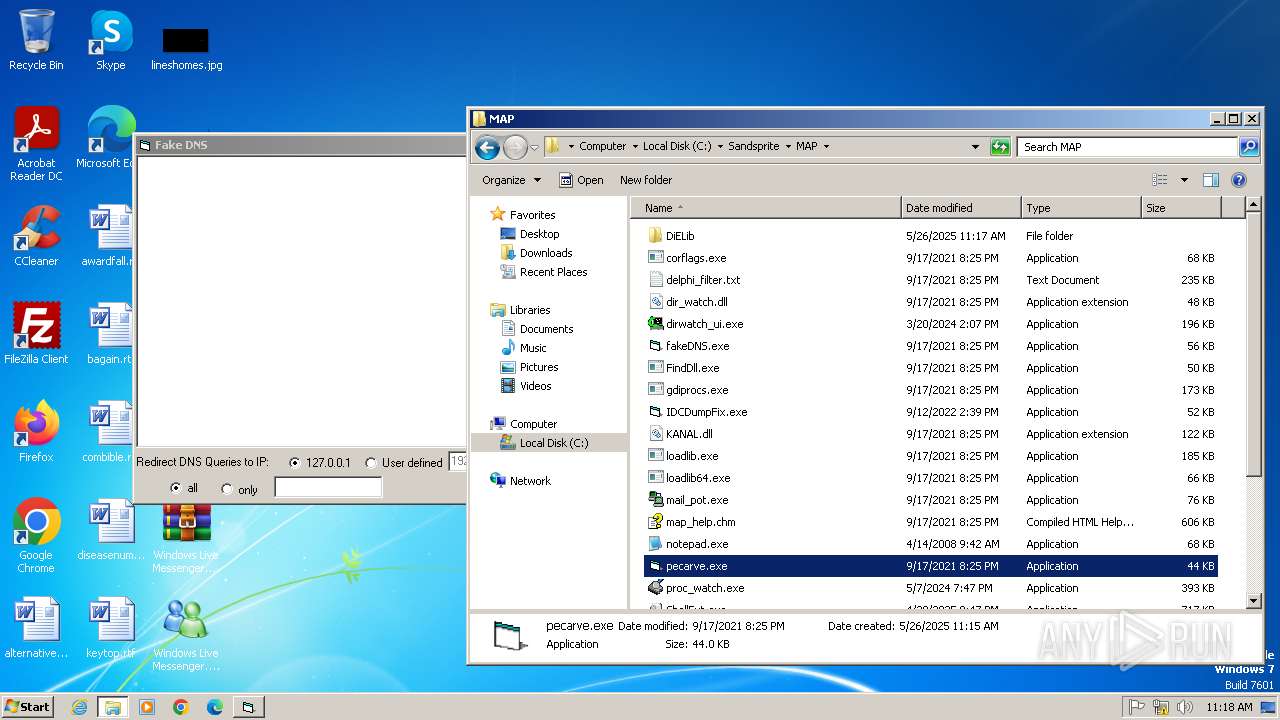The height and width of the screenshot is (720, 1280).
Task: Select User defined radio button
Action: pos(371,463)
